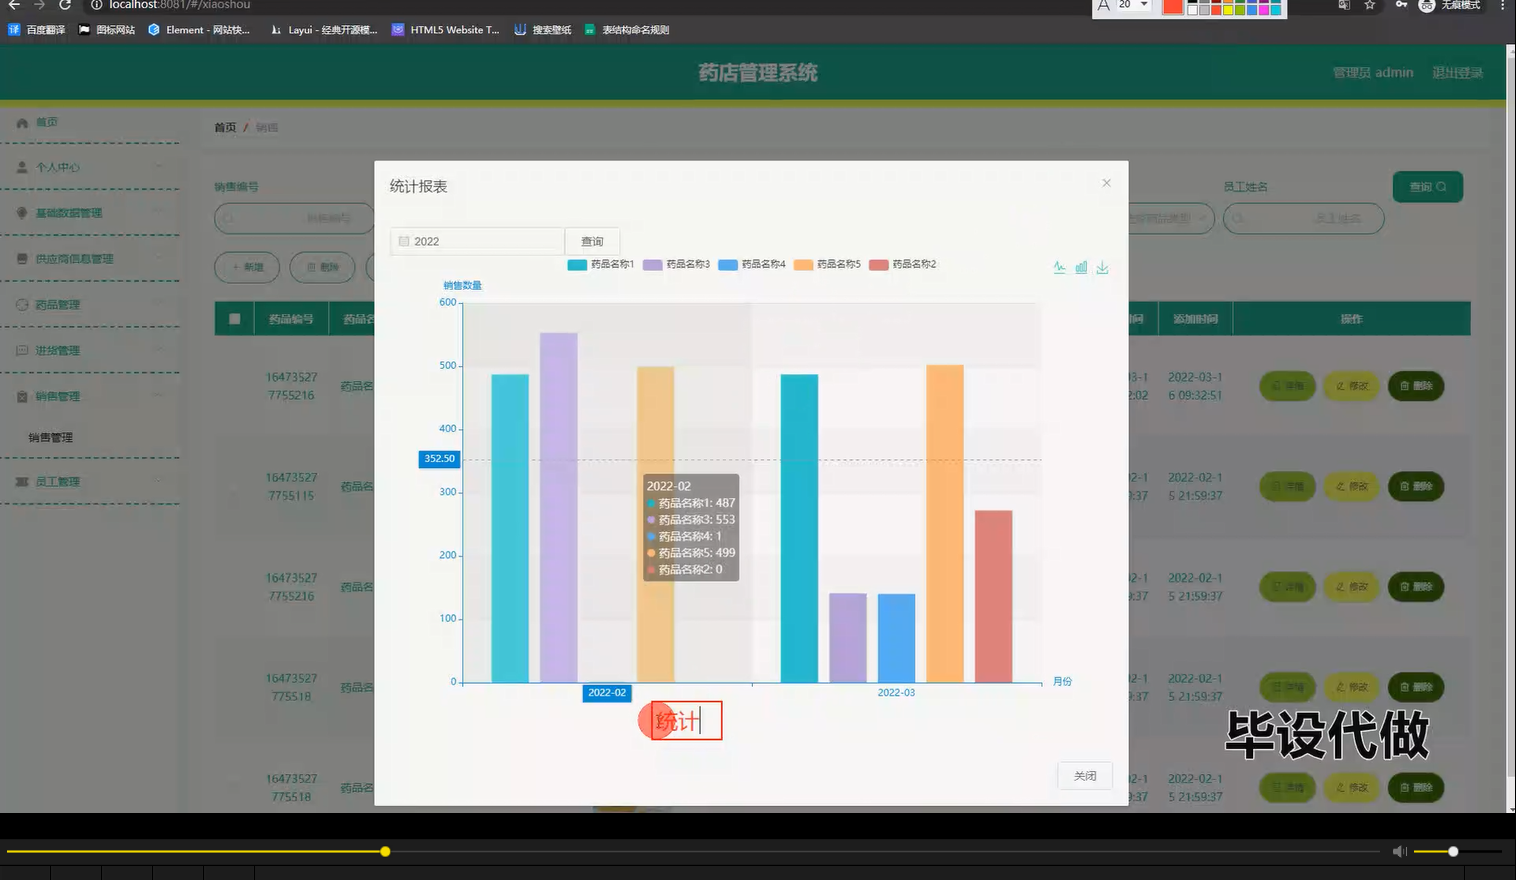Click green 查询 button on sales page
Screen dimensions: 1516x880
click(1427, 187)
